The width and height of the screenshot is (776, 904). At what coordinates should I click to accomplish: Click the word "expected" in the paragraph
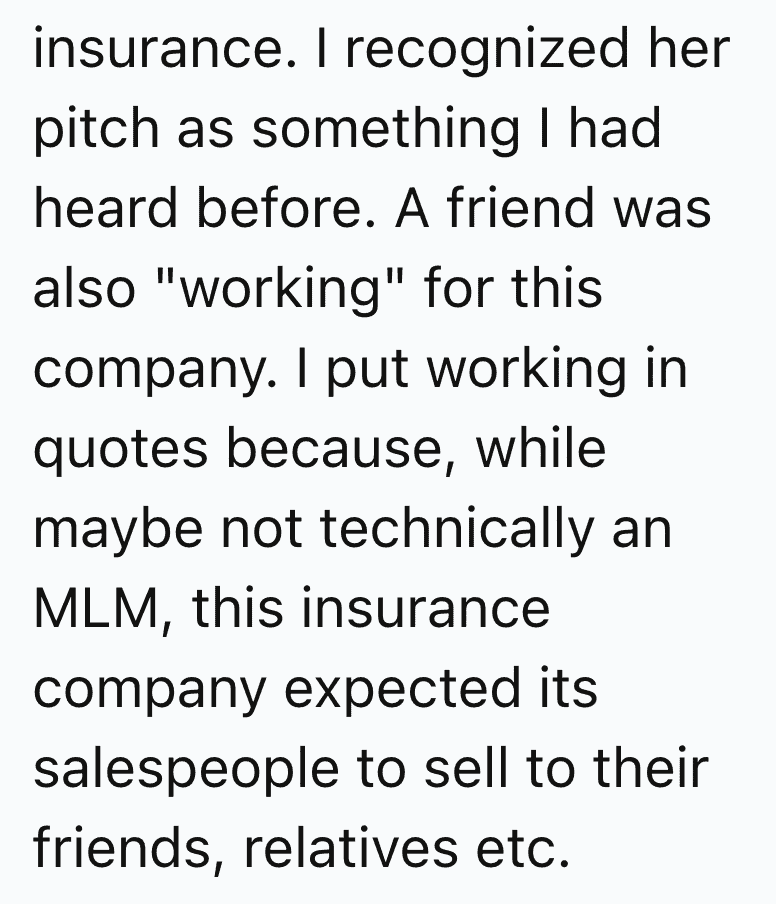[403, 691]
